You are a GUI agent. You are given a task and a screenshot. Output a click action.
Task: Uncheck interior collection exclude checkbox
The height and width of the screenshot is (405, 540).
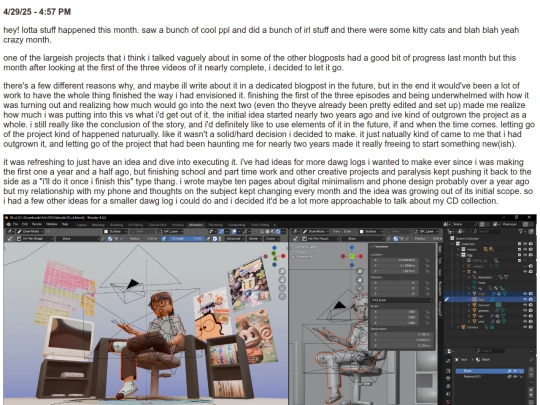(519, 249)
